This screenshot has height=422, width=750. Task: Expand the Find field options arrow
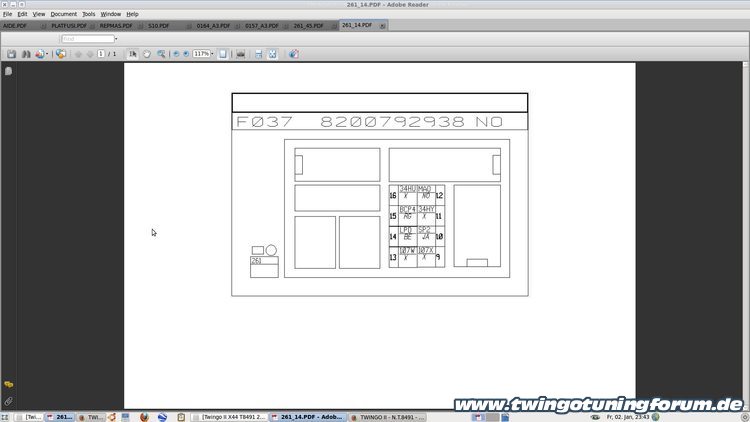(117, 39)
